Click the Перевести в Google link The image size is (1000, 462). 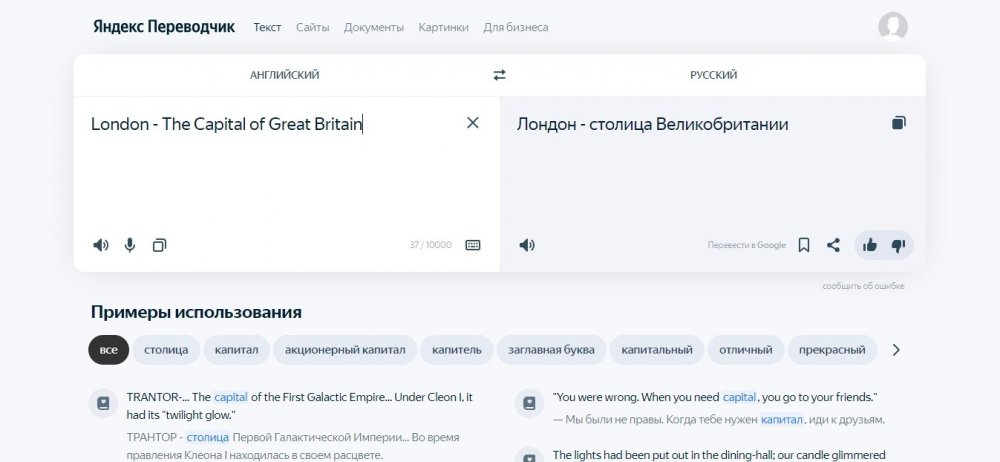coord(746,245)
